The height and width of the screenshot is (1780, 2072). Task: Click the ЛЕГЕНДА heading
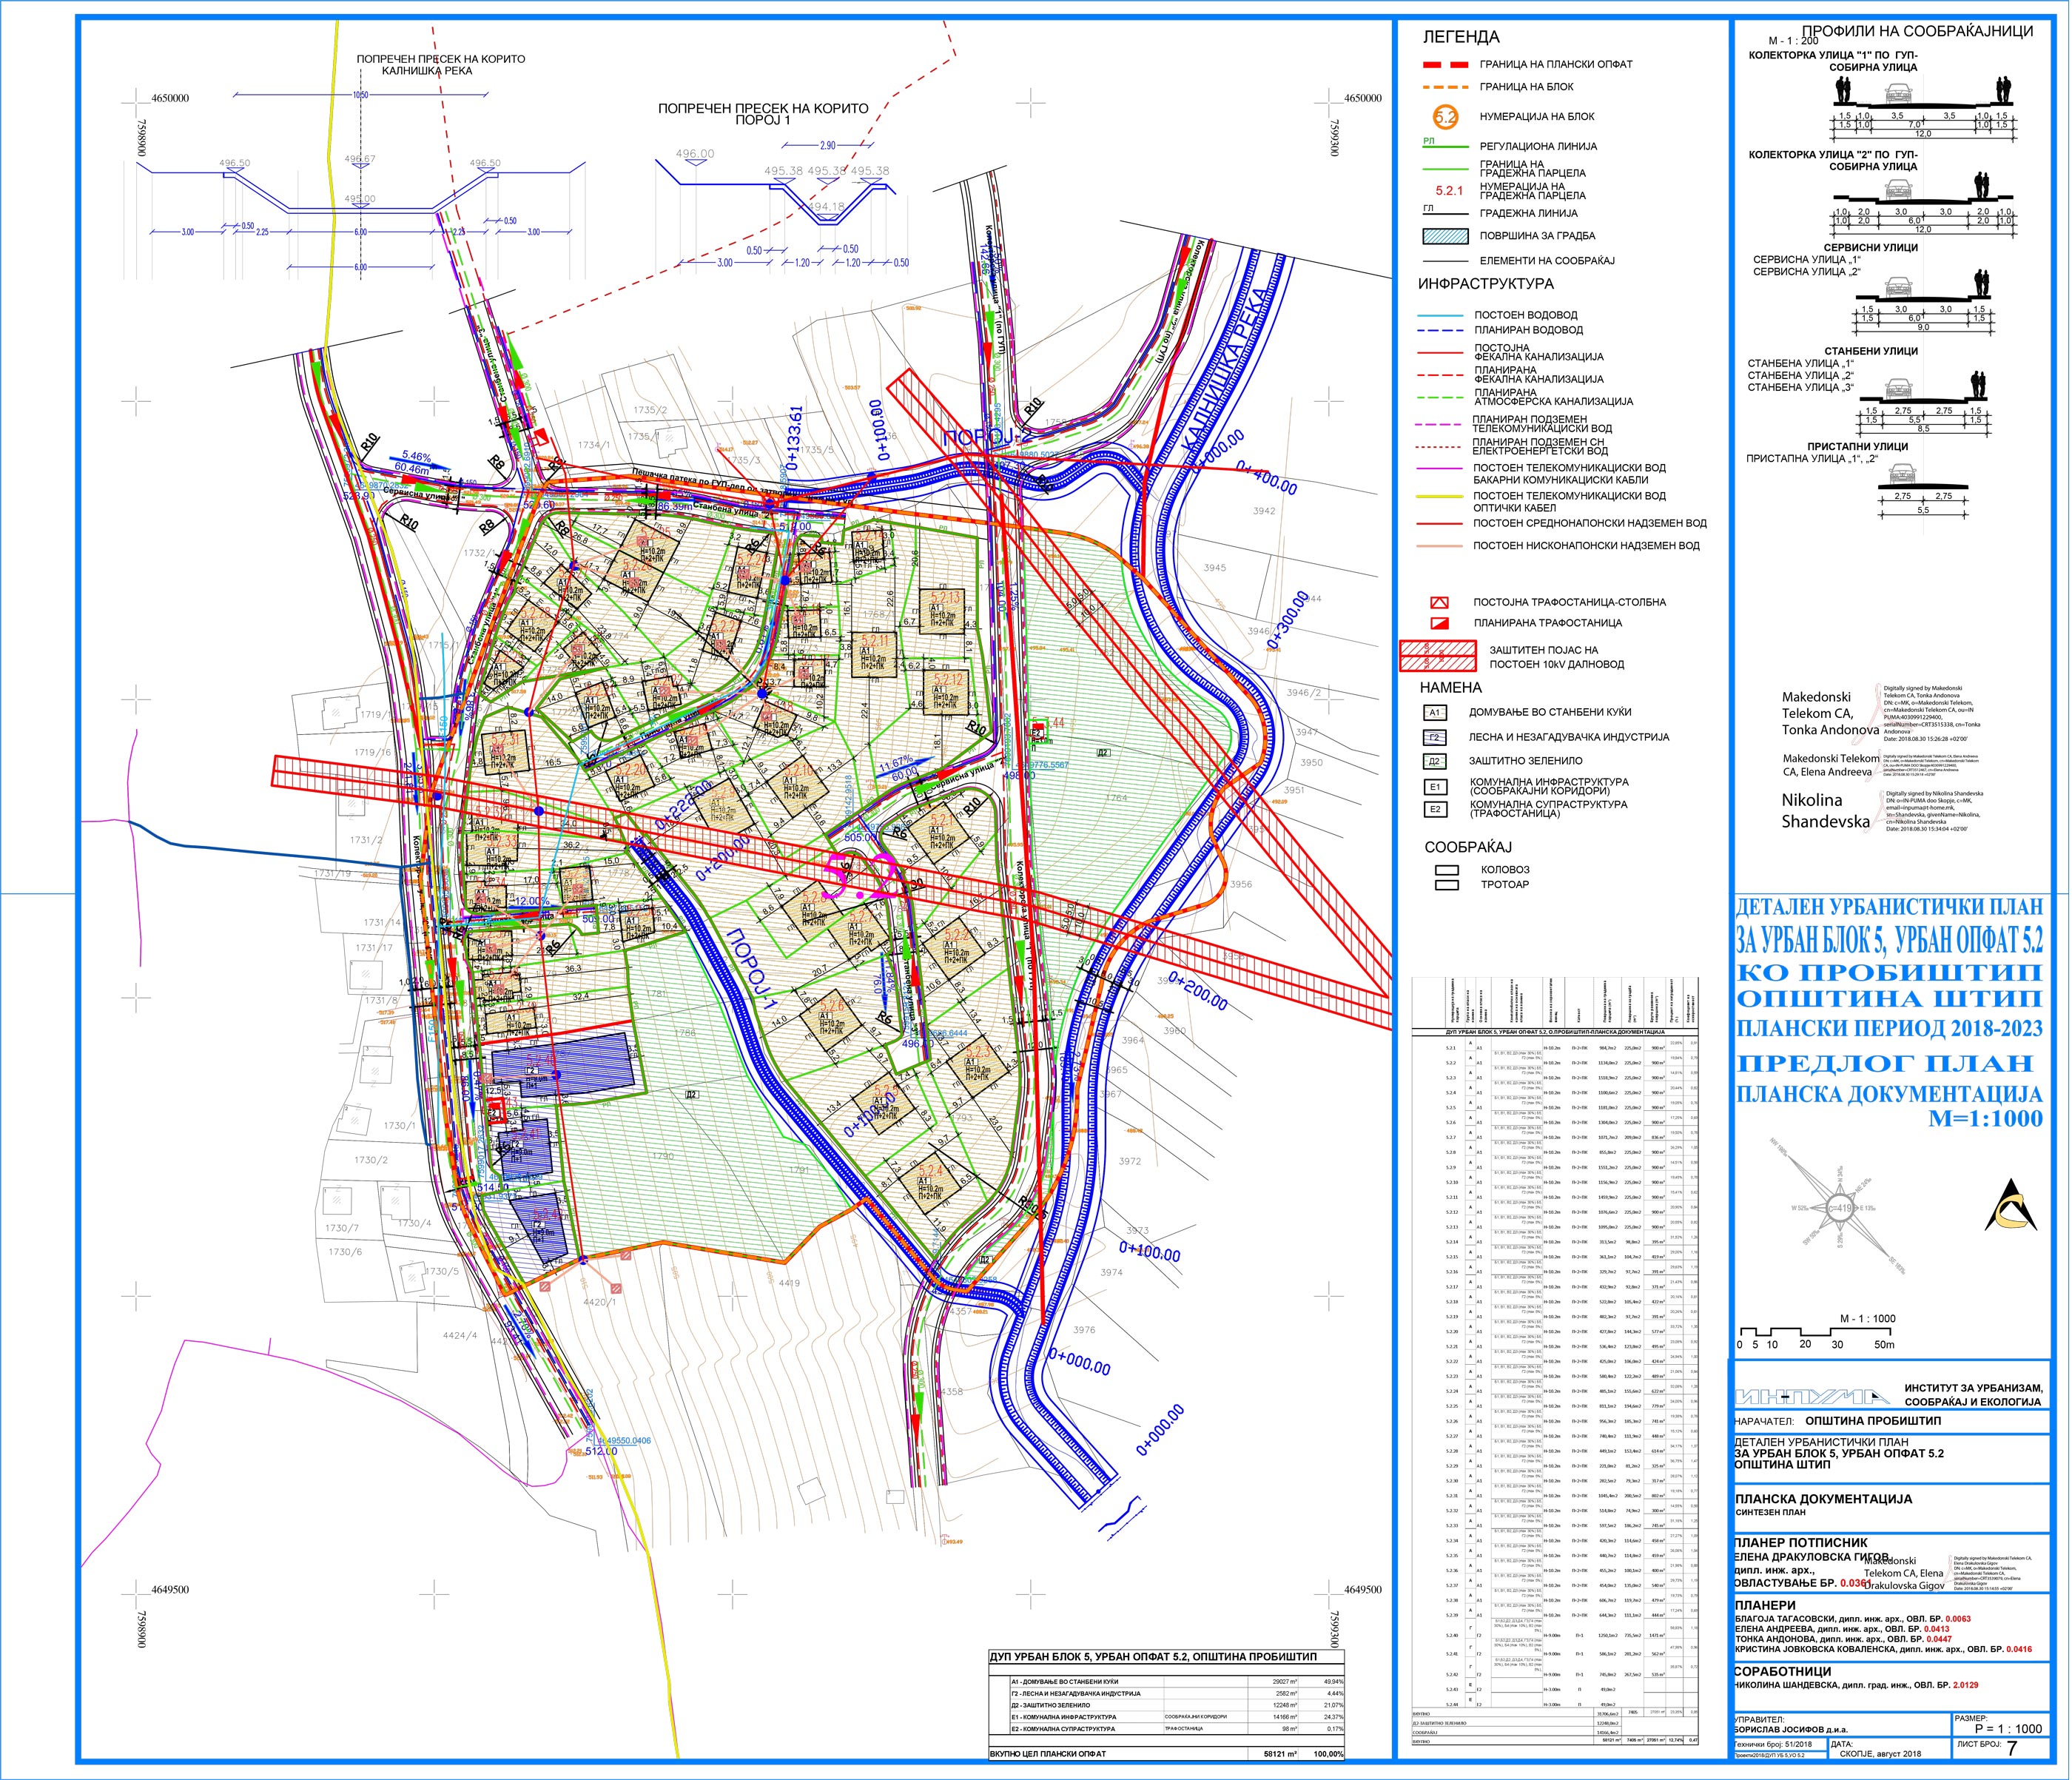[x=1461, y=37]
